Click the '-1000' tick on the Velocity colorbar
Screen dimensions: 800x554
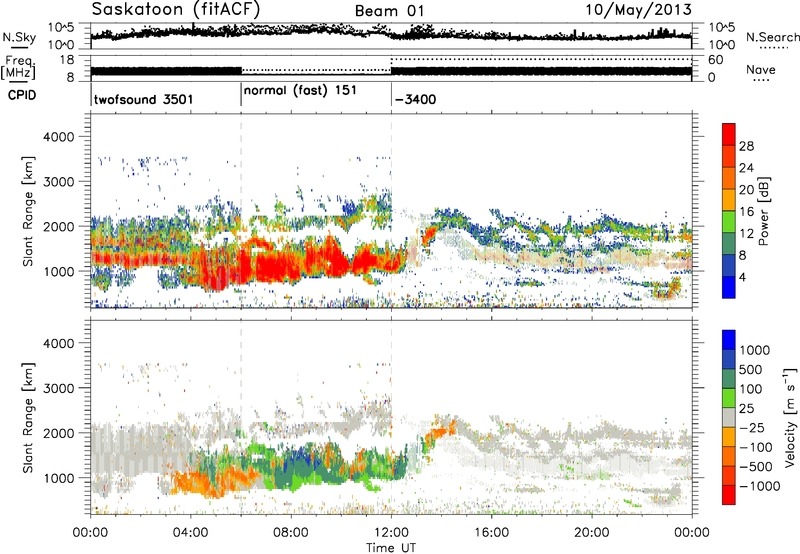[x=760, y=486]
